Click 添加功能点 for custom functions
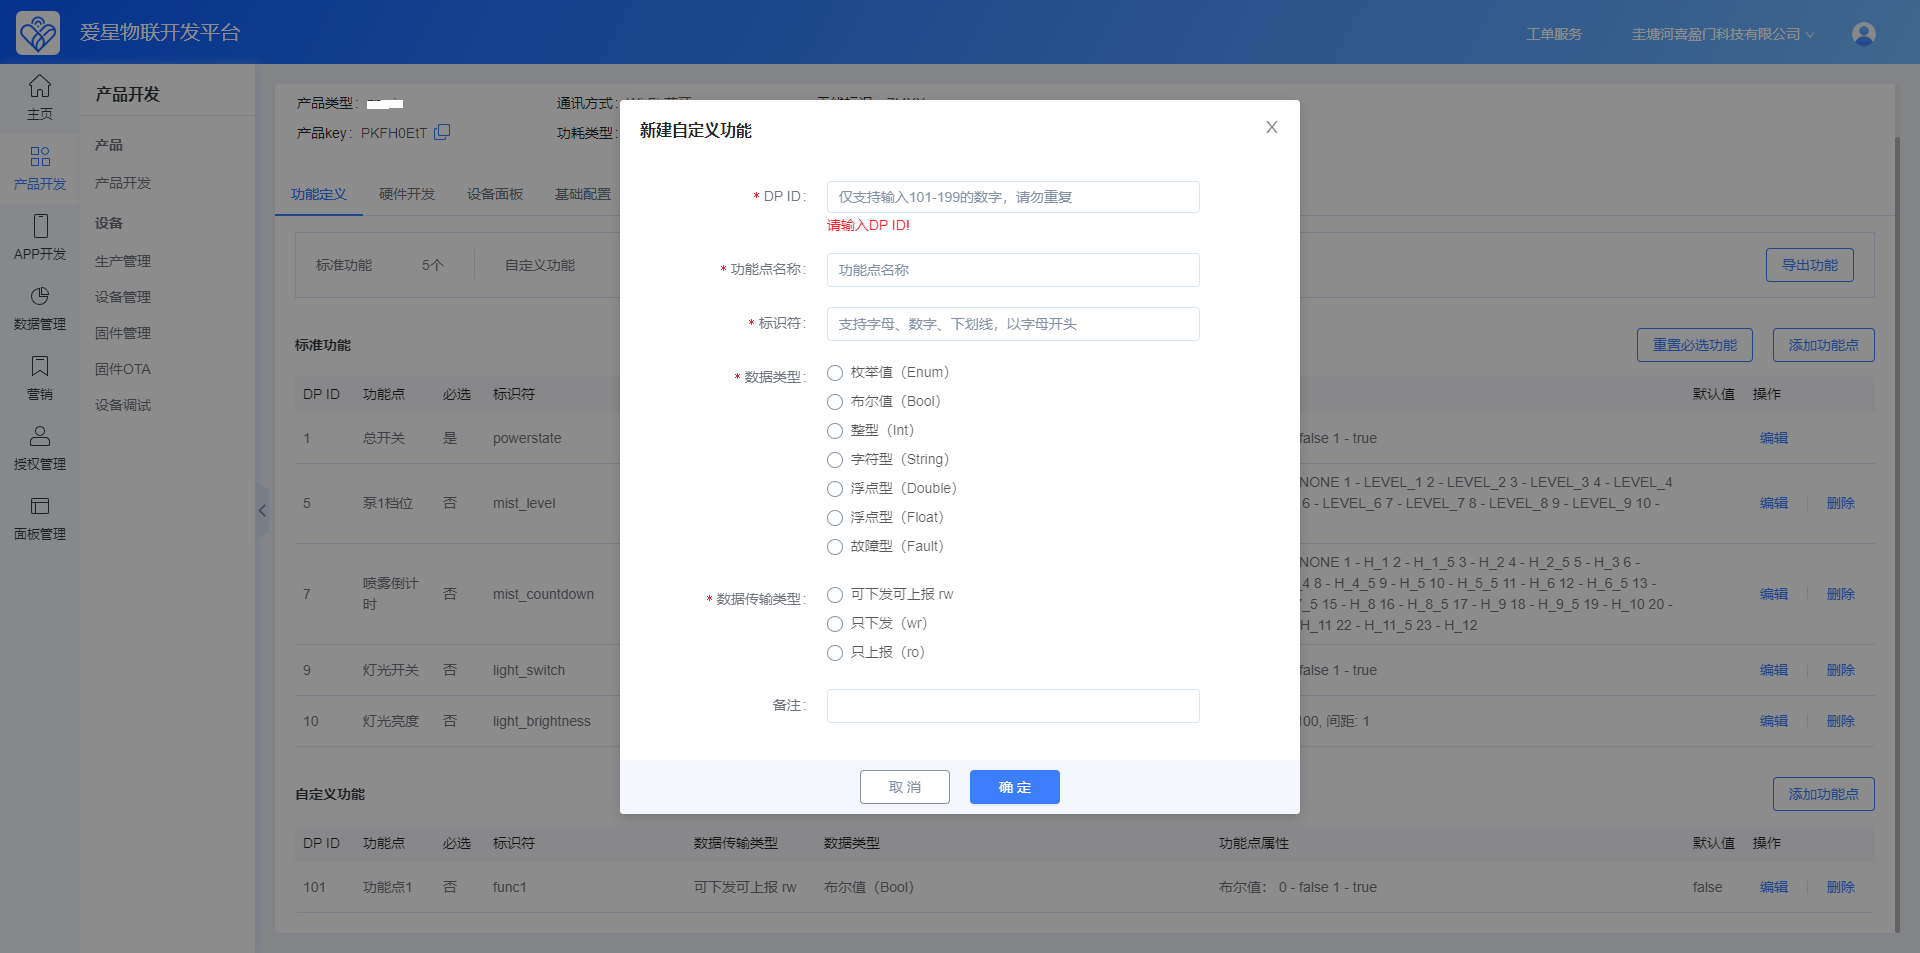Screen dimensions: 1920x953 coord(1824,794)
